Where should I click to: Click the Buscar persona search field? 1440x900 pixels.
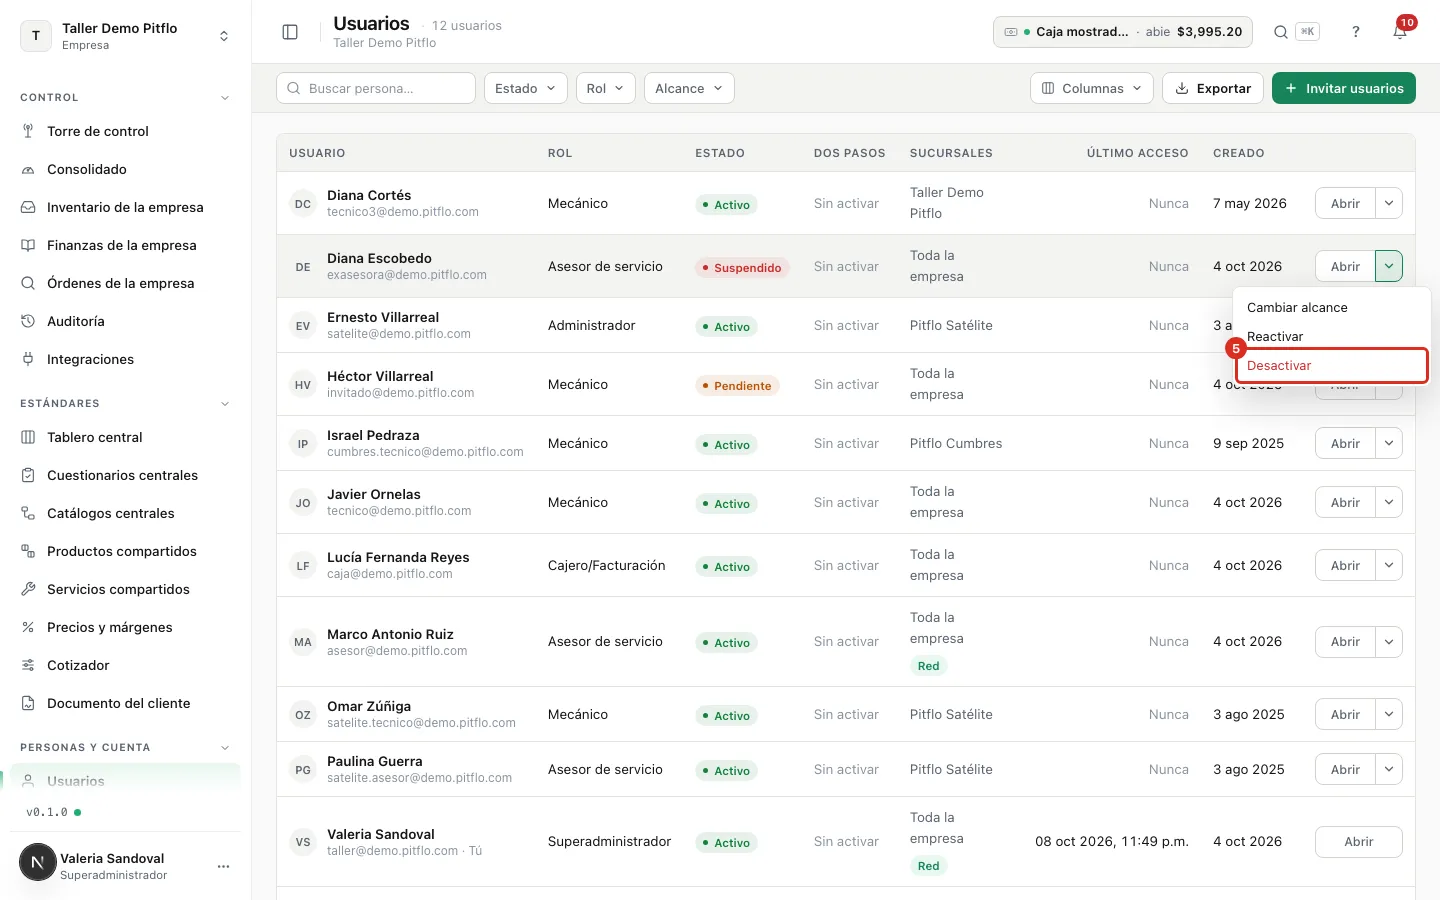click(x=376, y=88)
